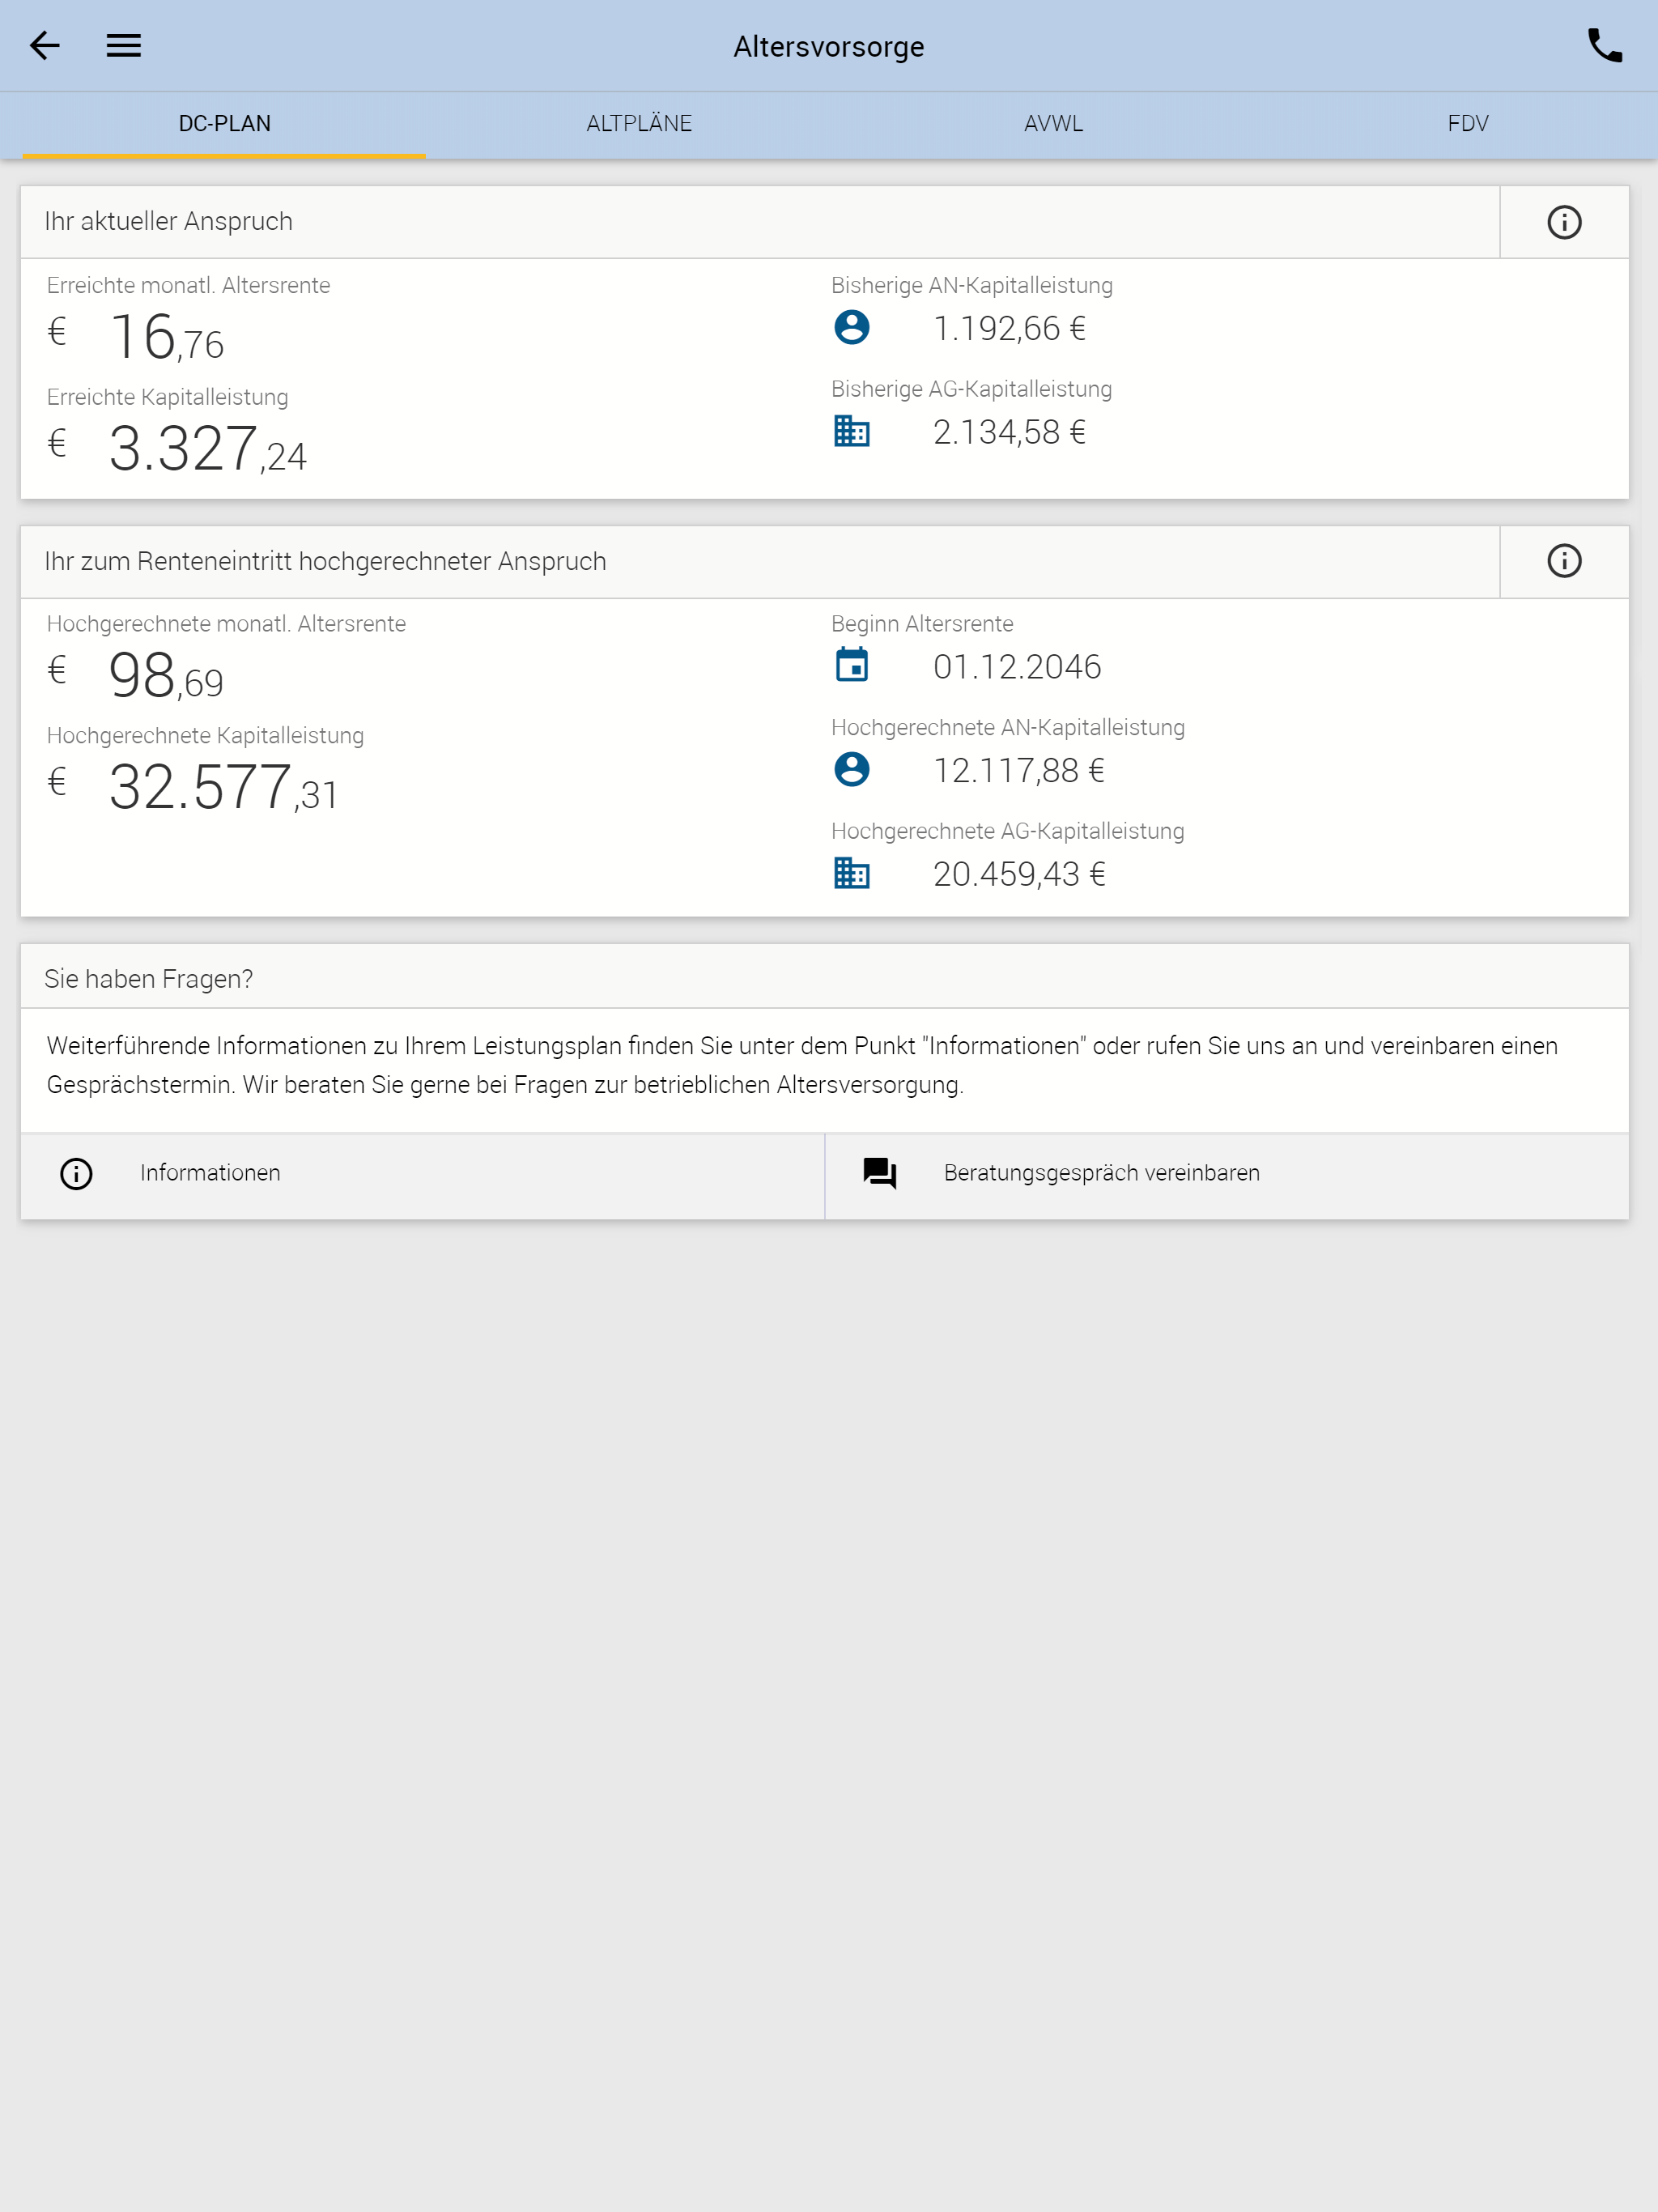Click calendar icon next to Beginn Altersrente
This screenshot has width=1658, height=2212.
pos(851,665)
